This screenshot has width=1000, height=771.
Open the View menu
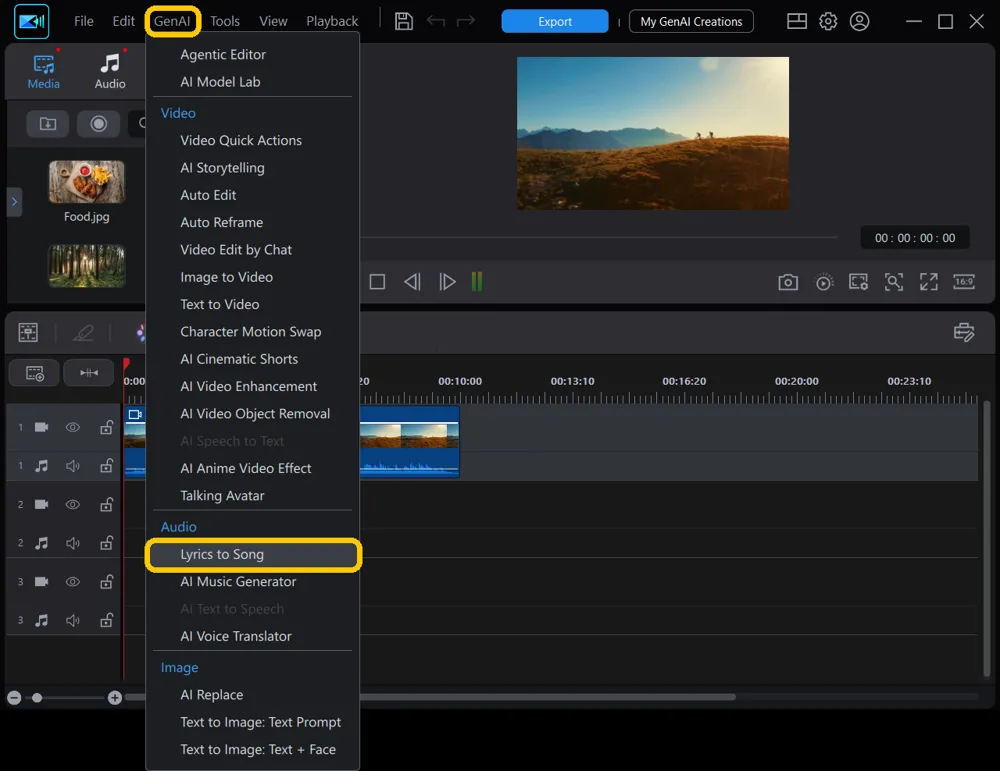(x=273, y=21)
